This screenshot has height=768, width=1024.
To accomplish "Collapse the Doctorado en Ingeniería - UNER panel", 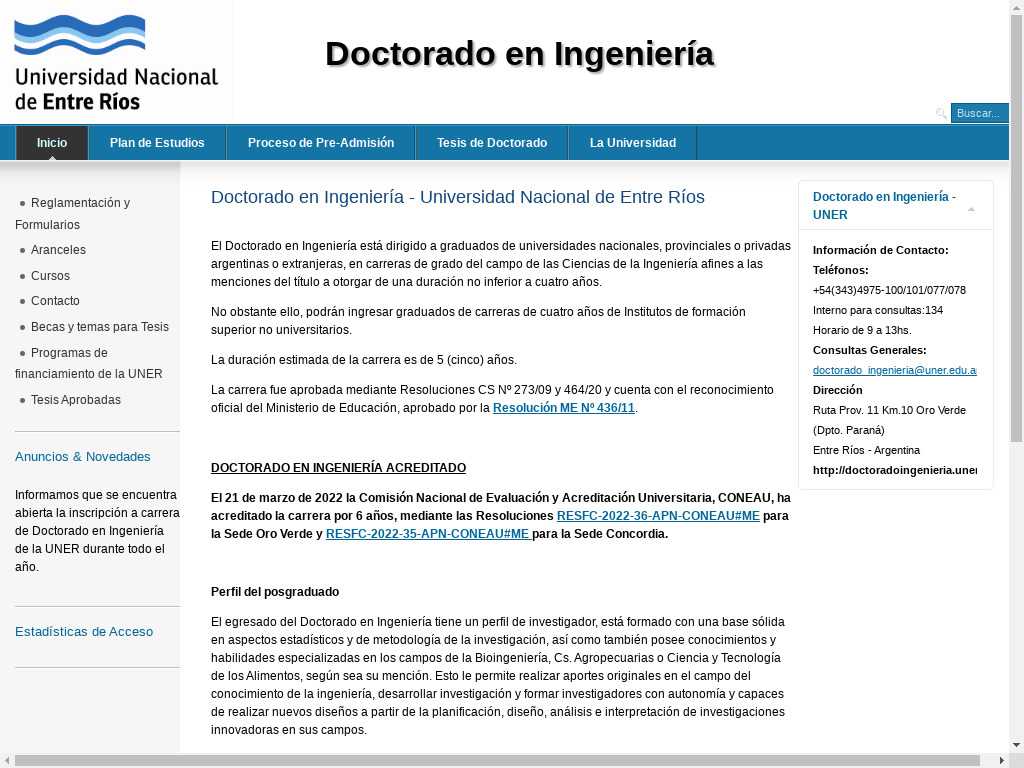I will coord(971,209).
